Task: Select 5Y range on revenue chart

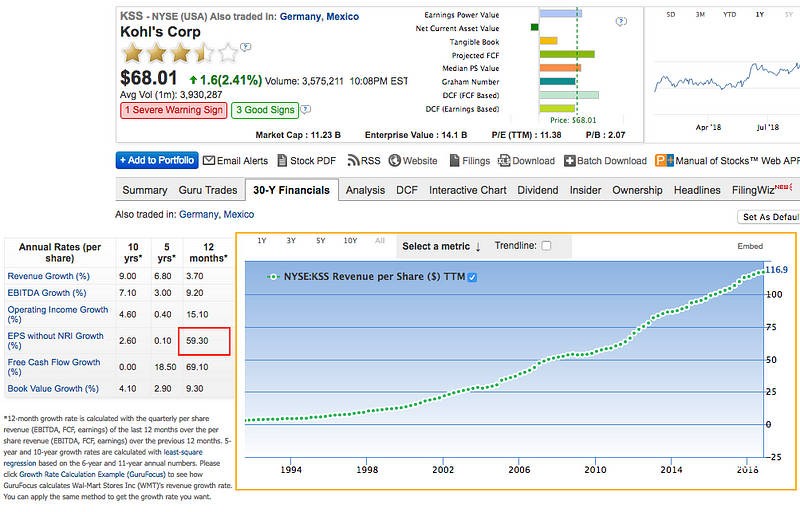Action: pos(320,241)
